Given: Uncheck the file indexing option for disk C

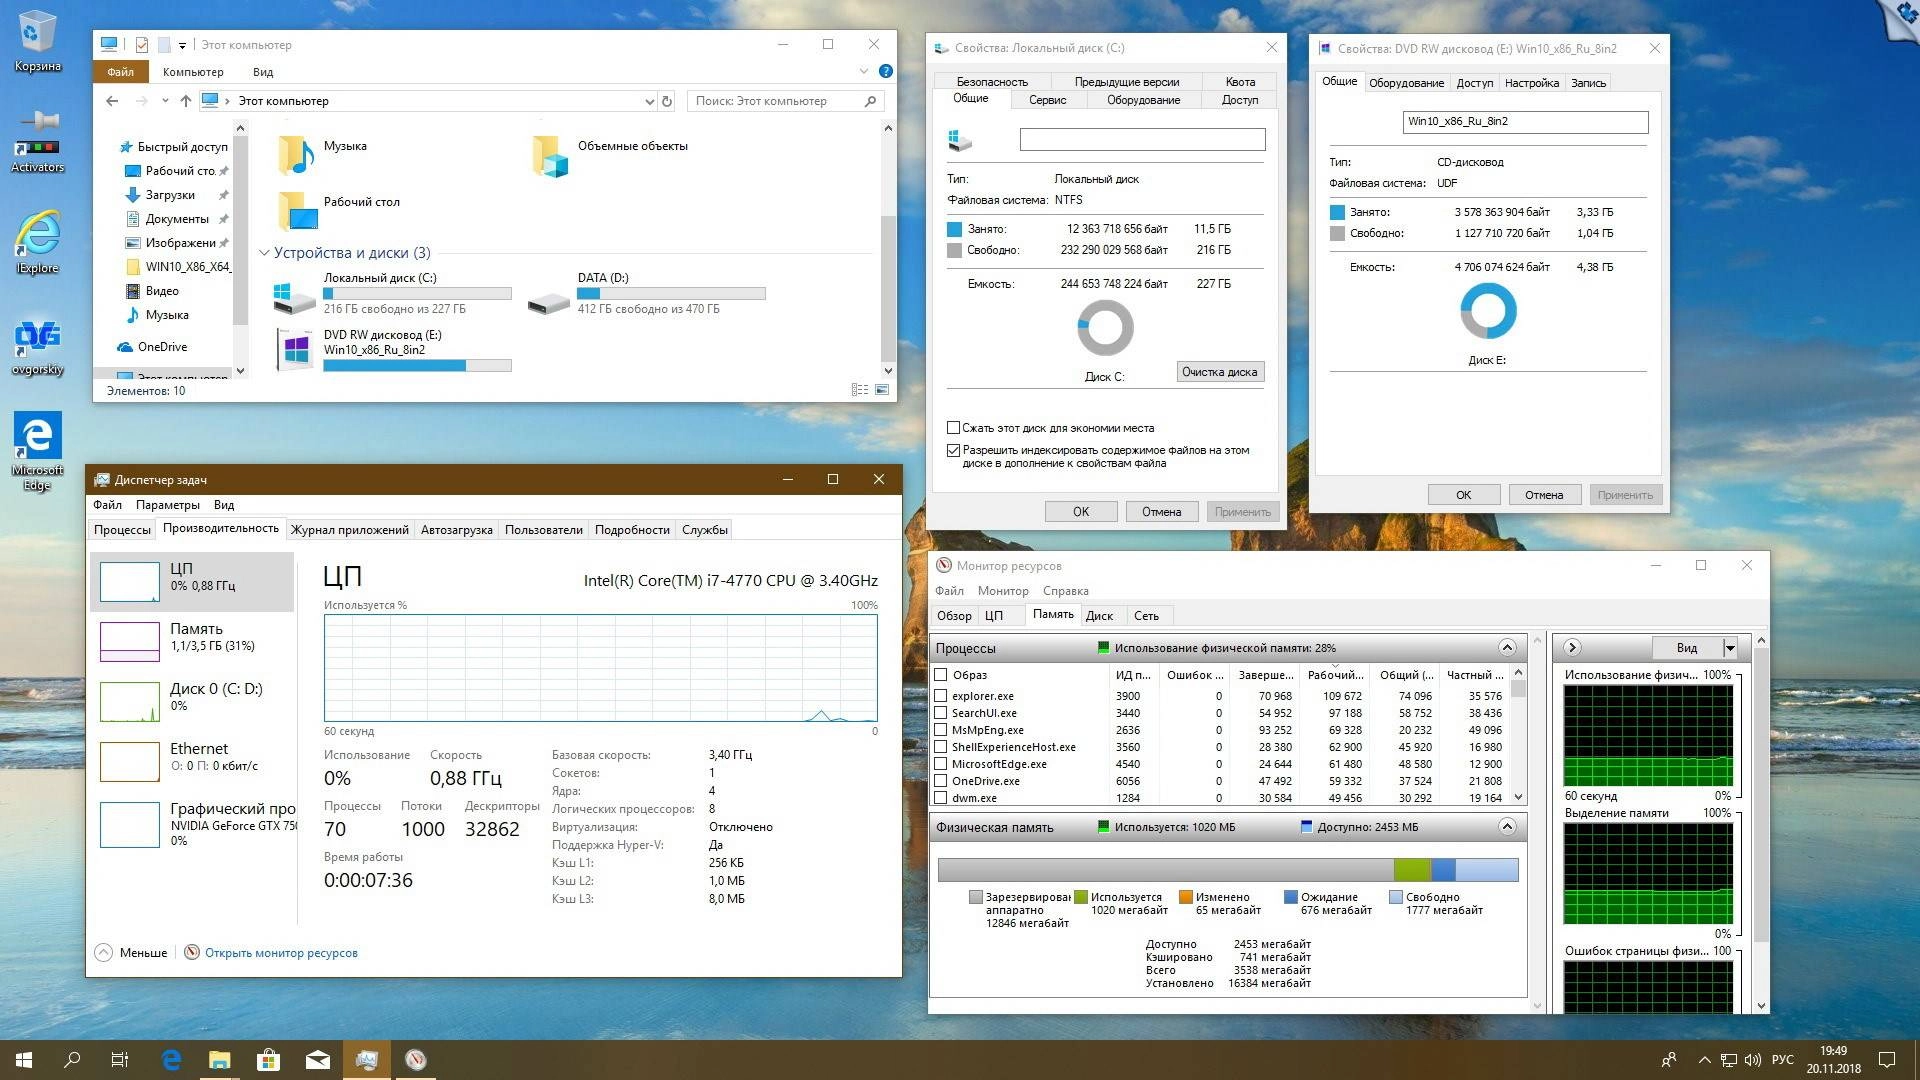Looking at the screenshot, I should (x=954, y=450).
